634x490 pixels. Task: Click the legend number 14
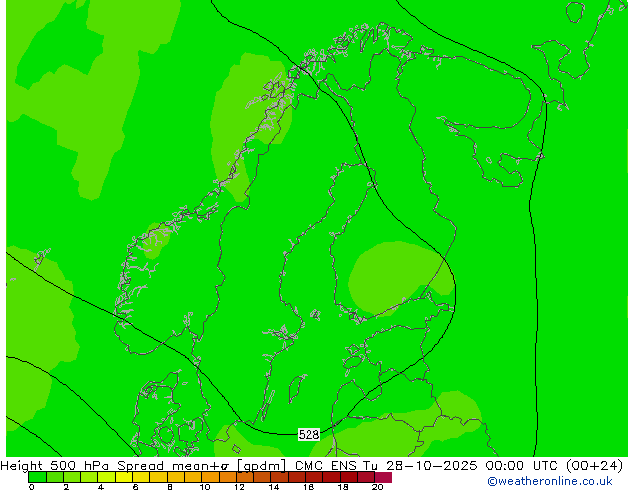274,487
